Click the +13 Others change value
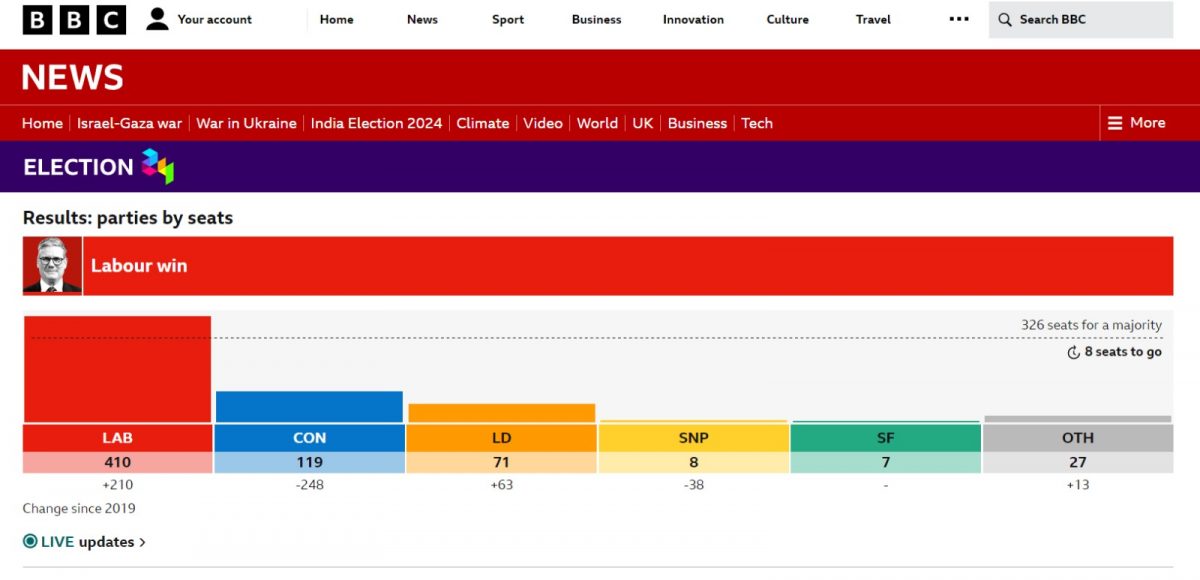 coord(1078,485)
